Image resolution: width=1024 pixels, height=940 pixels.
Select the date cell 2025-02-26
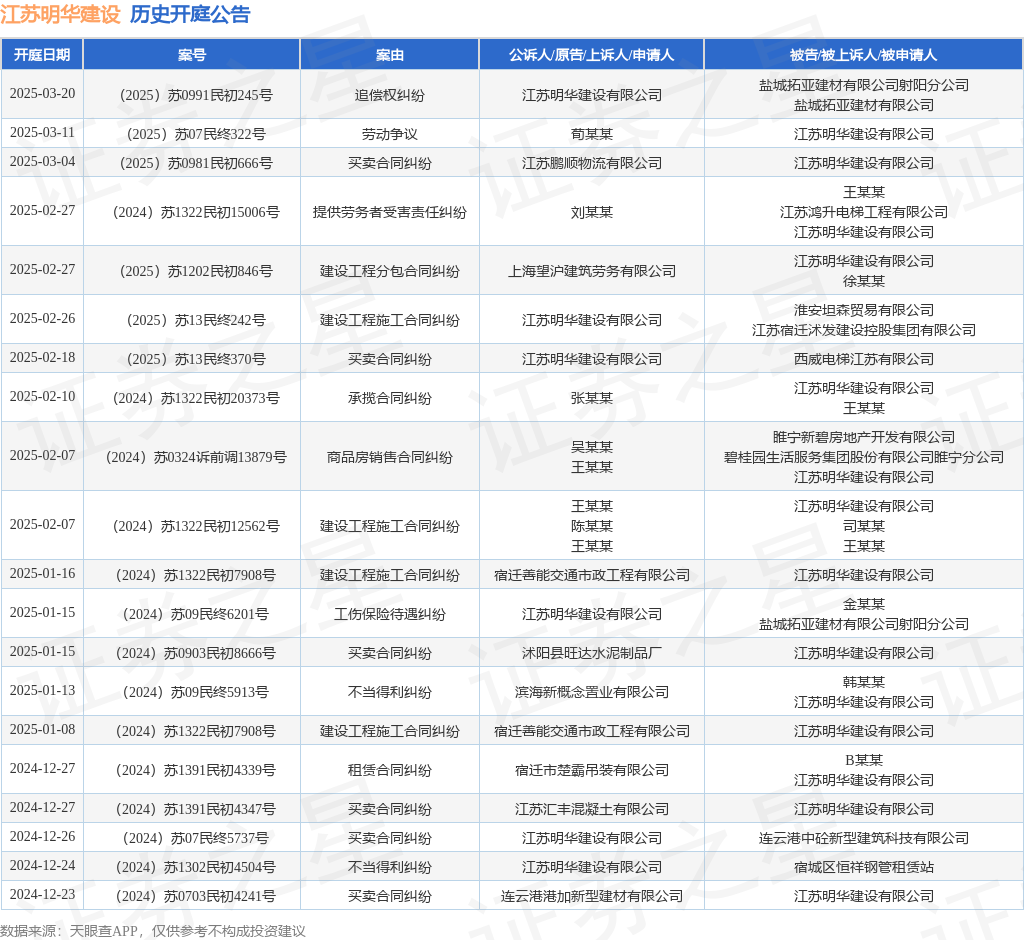tap(42, 318)
